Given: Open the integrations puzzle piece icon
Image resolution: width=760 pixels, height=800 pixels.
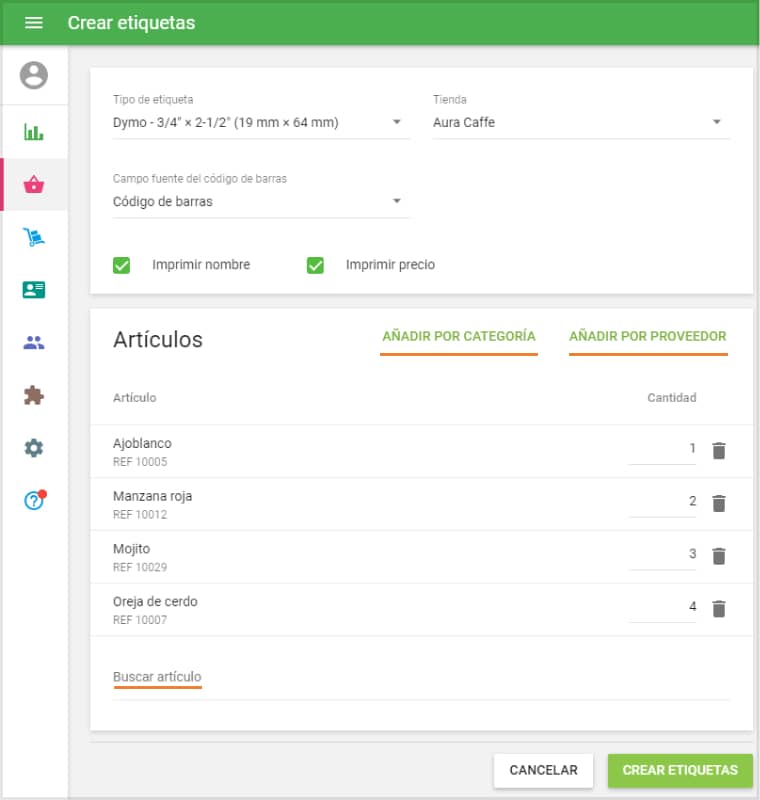Looking at the screenshot, I should (x=34, y=395).
